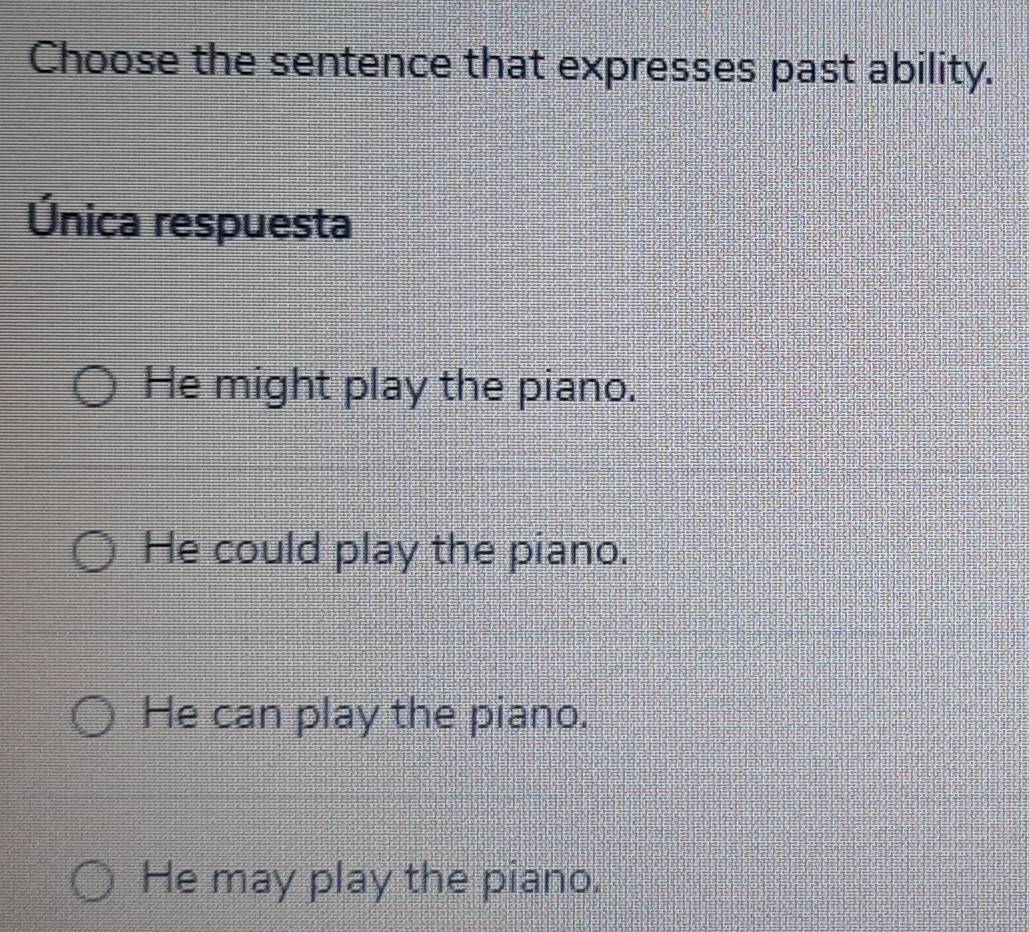
Task: Select the 'He could play the piano' radio button
Action: [100, 553]
